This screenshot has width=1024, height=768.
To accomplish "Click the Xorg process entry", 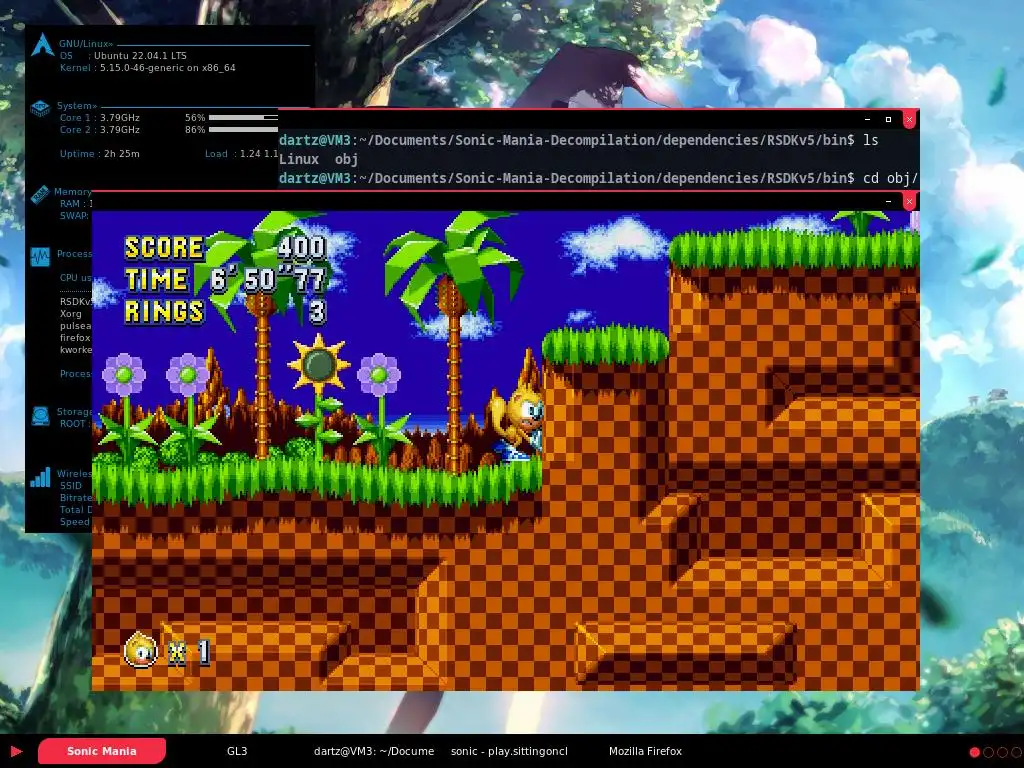I will pos(71,313).
